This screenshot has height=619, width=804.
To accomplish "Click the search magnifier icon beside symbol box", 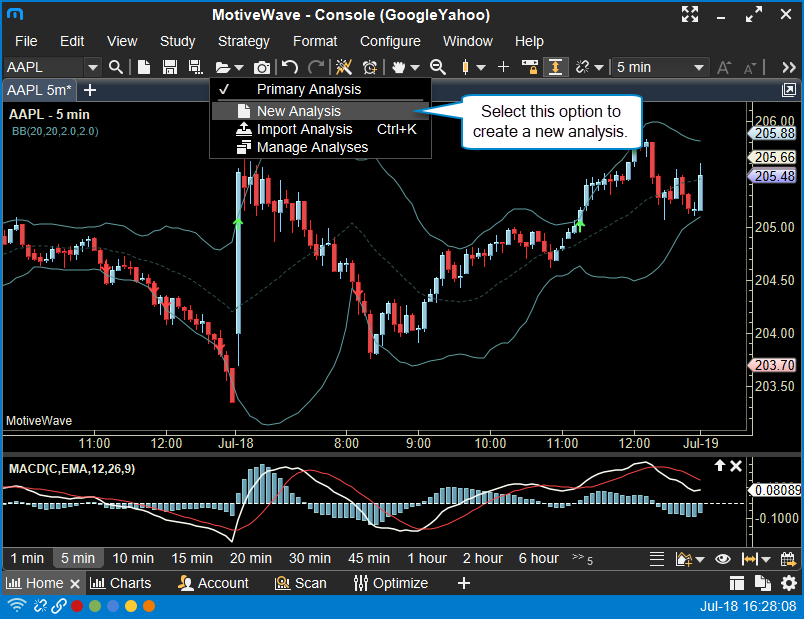I will [x=116, y=67].
